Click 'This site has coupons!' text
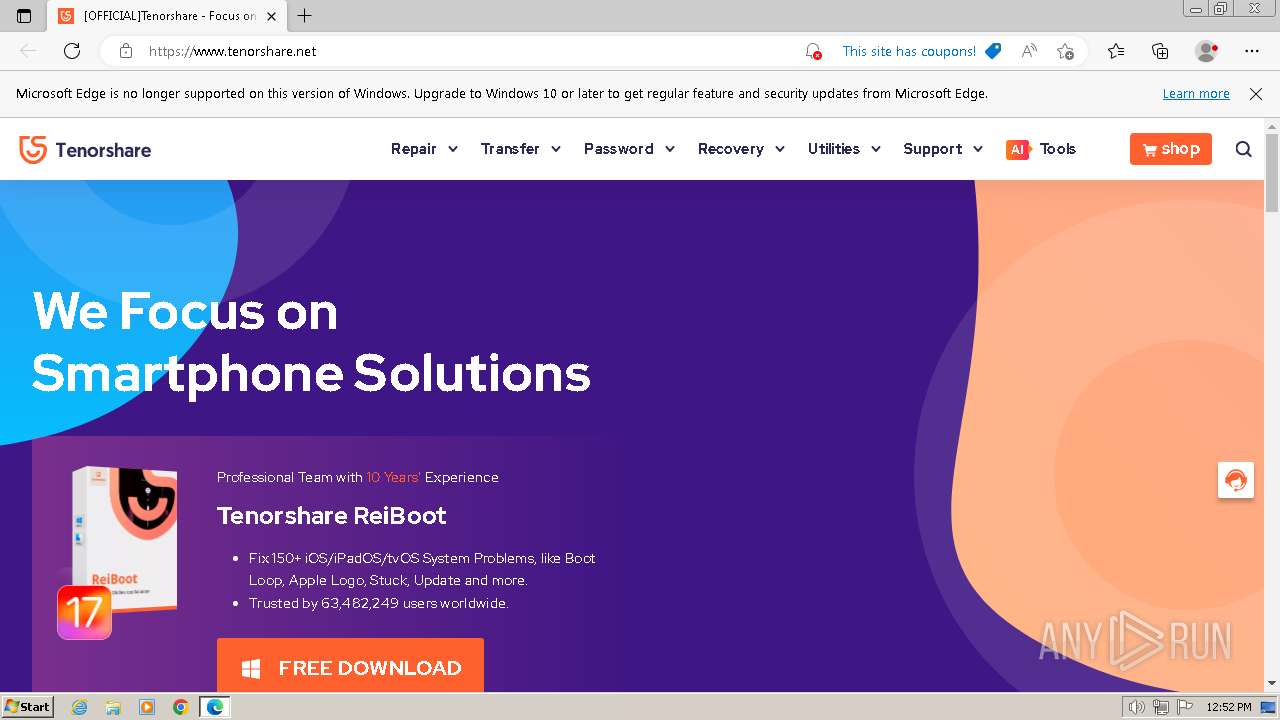 909,51
